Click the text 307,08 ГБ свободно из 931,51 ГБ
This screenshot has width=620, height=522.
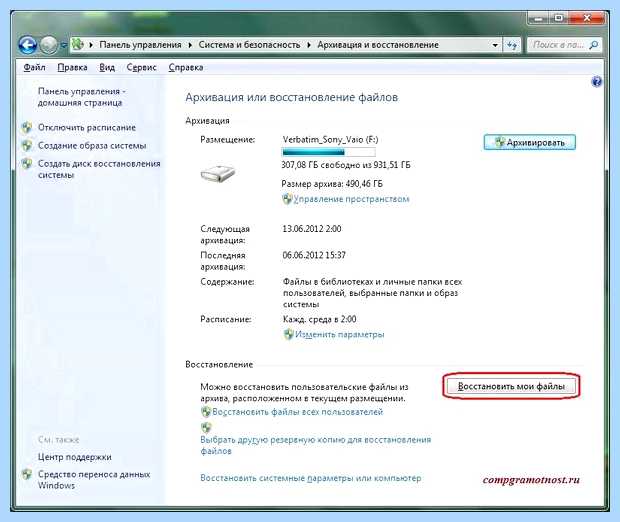[346, 165]
